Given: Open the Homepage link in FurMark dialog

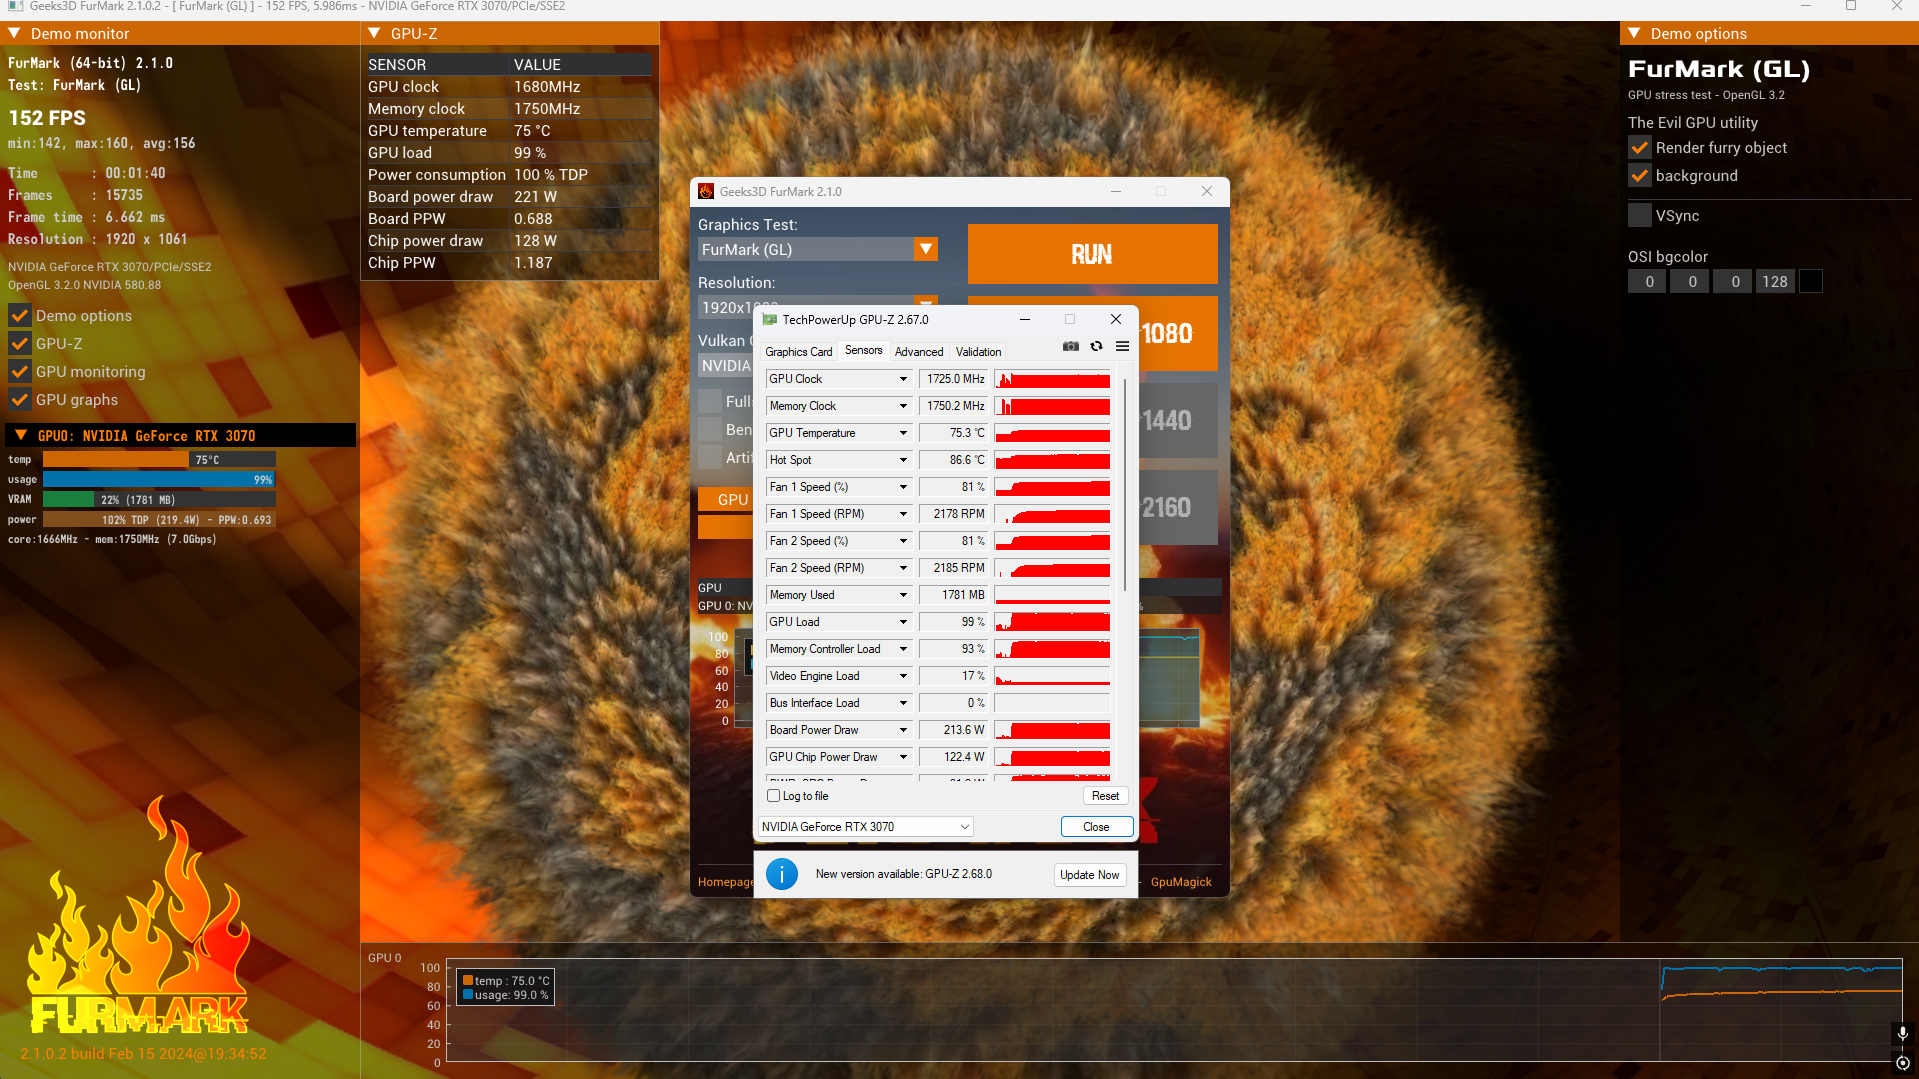Looking at the screenshot, I should point(726,882).
